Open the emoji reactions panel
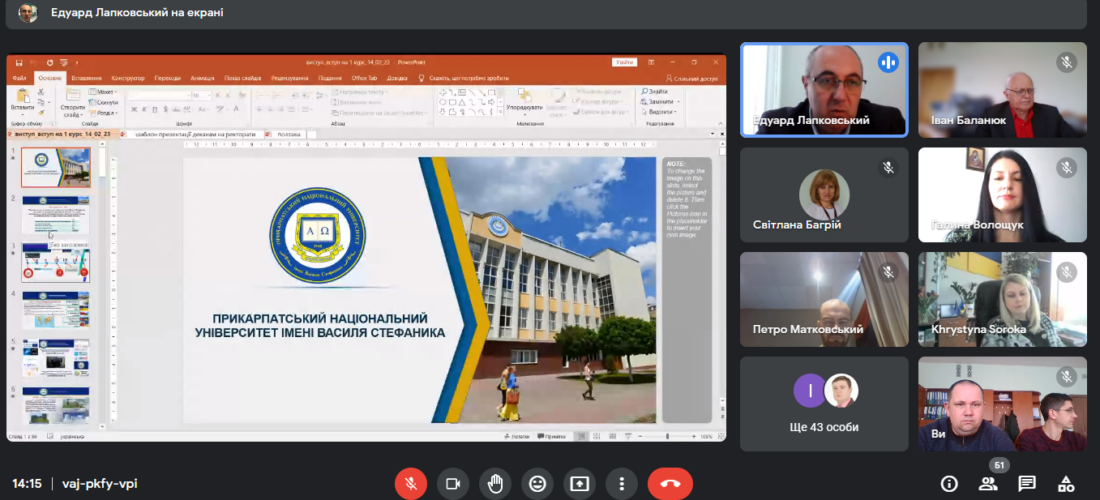 pos(538,483)
